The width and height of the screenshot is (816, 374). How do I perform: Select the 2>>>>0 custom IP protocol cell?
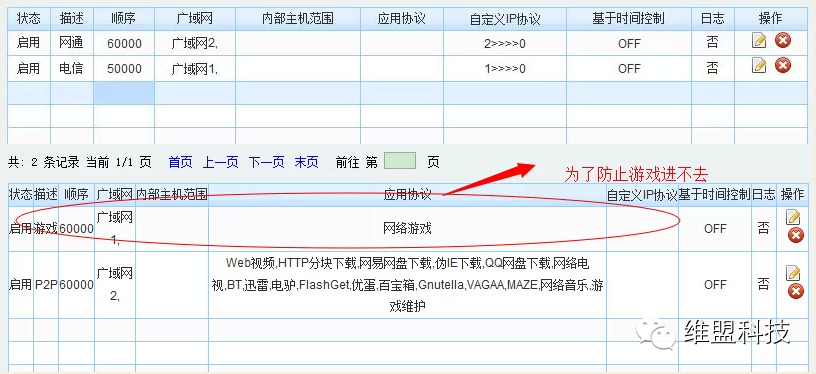click(x=505, y=44)
